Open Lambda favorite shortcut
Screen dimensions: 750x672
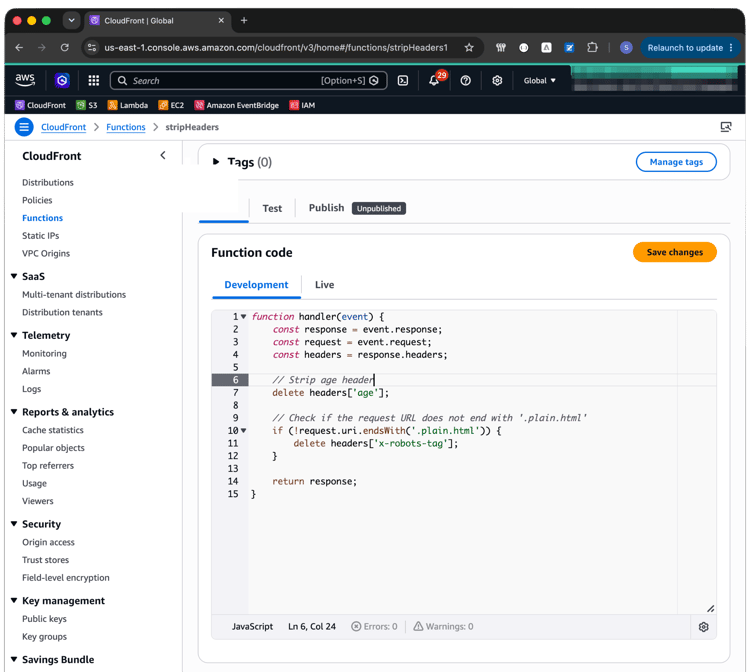(x=128, y=105)
